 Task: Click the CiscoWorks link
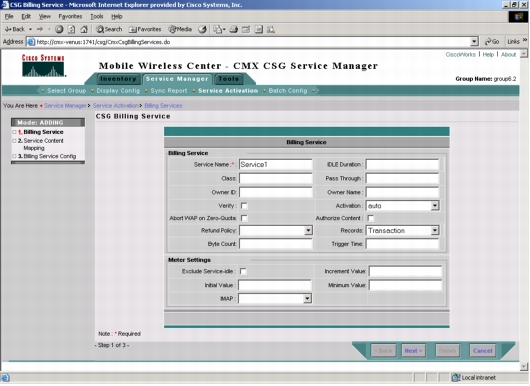point(460,54)
